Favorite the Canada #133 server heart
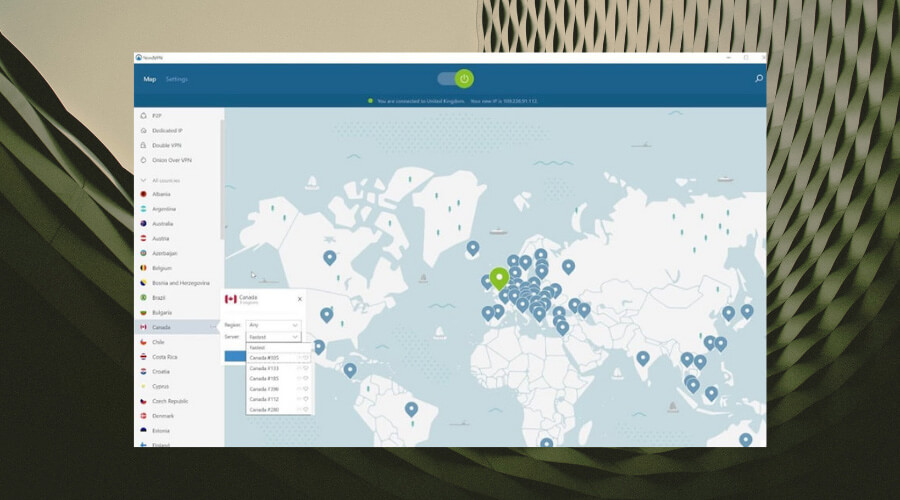This screenshot has height=500, width=900. point(306,368)
